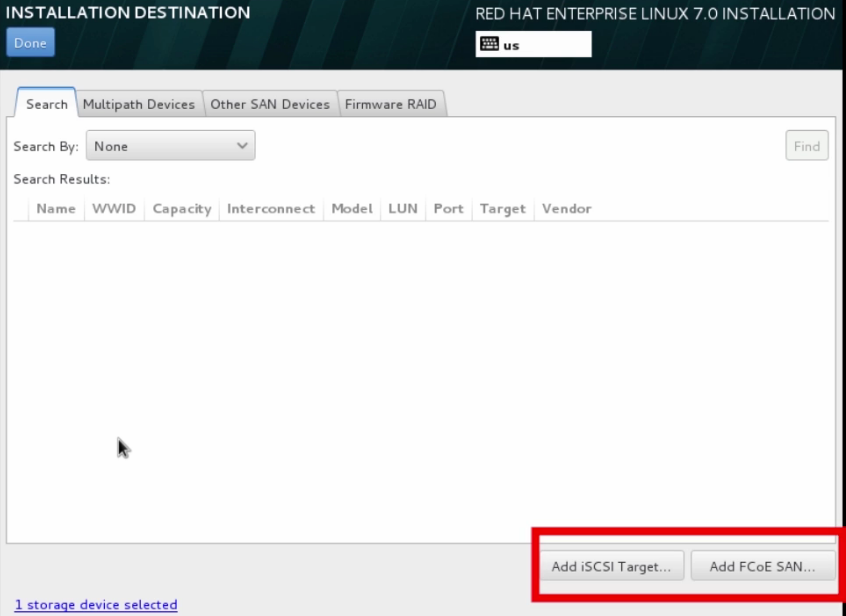846x616 pixels.
Task: Click the LUN column header
Action: (403, 209)
